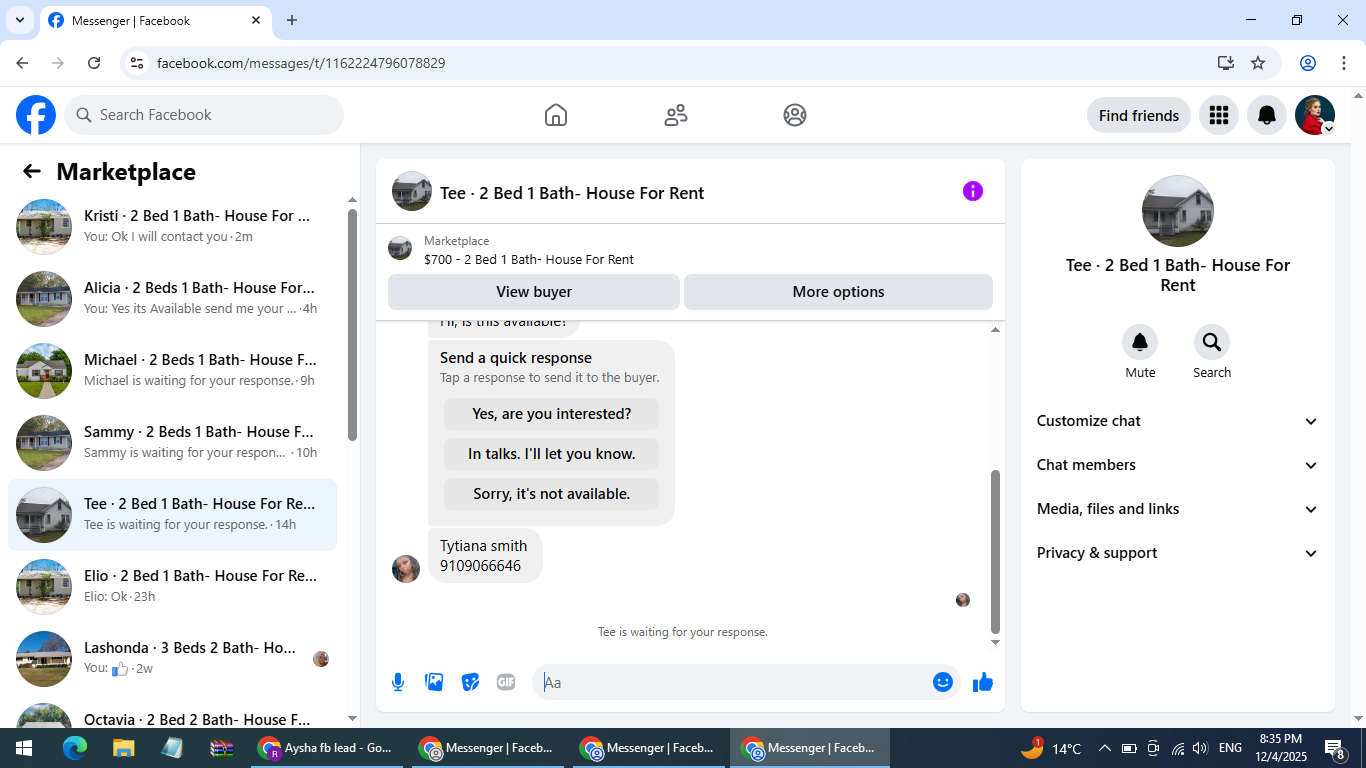Open the Michael 2 Beds 1 Bath conversation

pyautogui.click(x=172, y=371)
